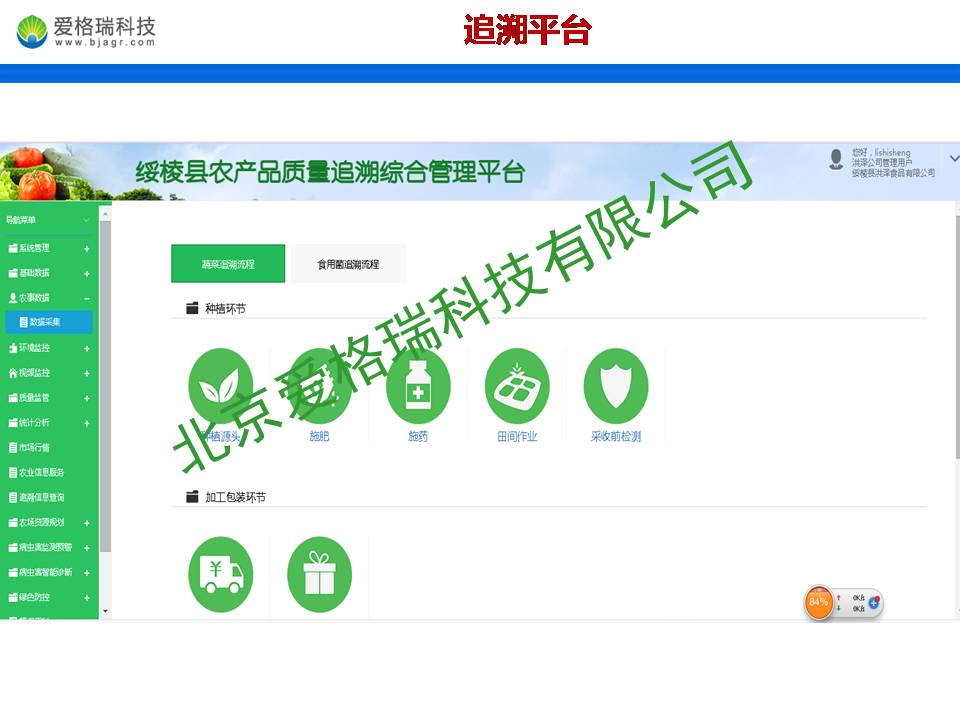Click the blue plus icon in floating widget

(874, 602)
